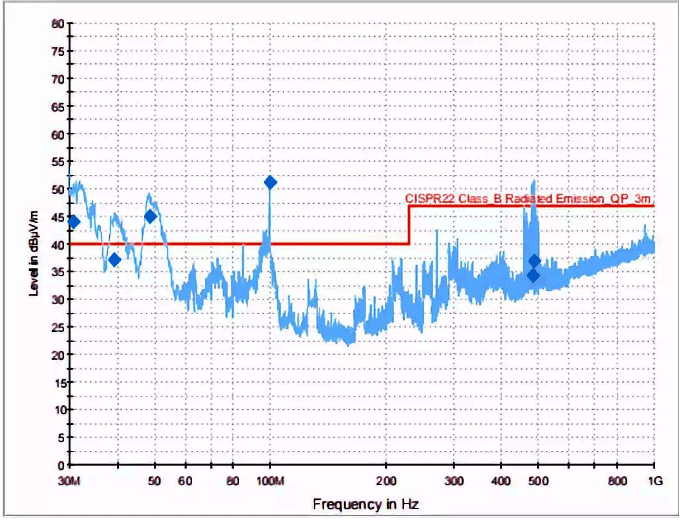Click the 100M tick label on x-axis
Image resolution: width=682 pixels, height=520 pixels.
(270, 483)
